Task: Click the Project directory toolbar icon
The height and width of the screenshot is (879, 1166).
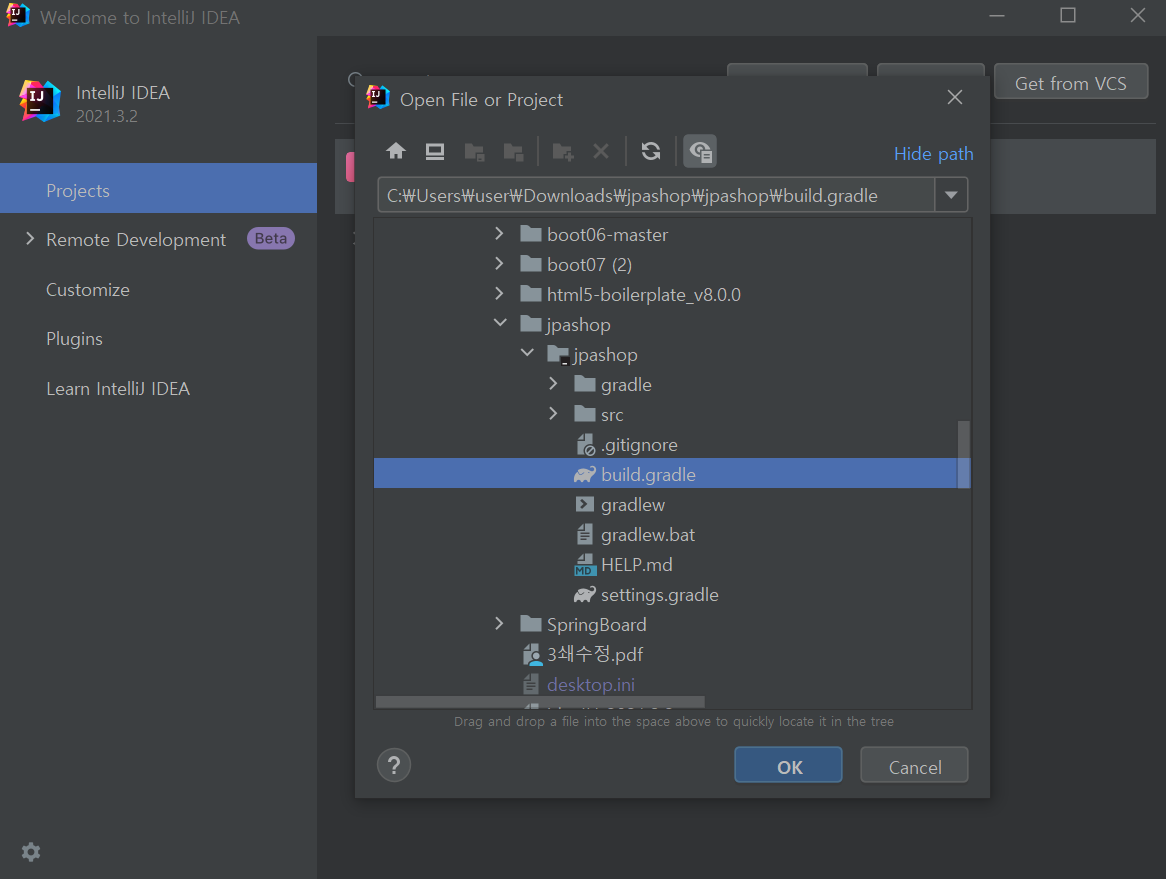Action: (x=474, y=152)
